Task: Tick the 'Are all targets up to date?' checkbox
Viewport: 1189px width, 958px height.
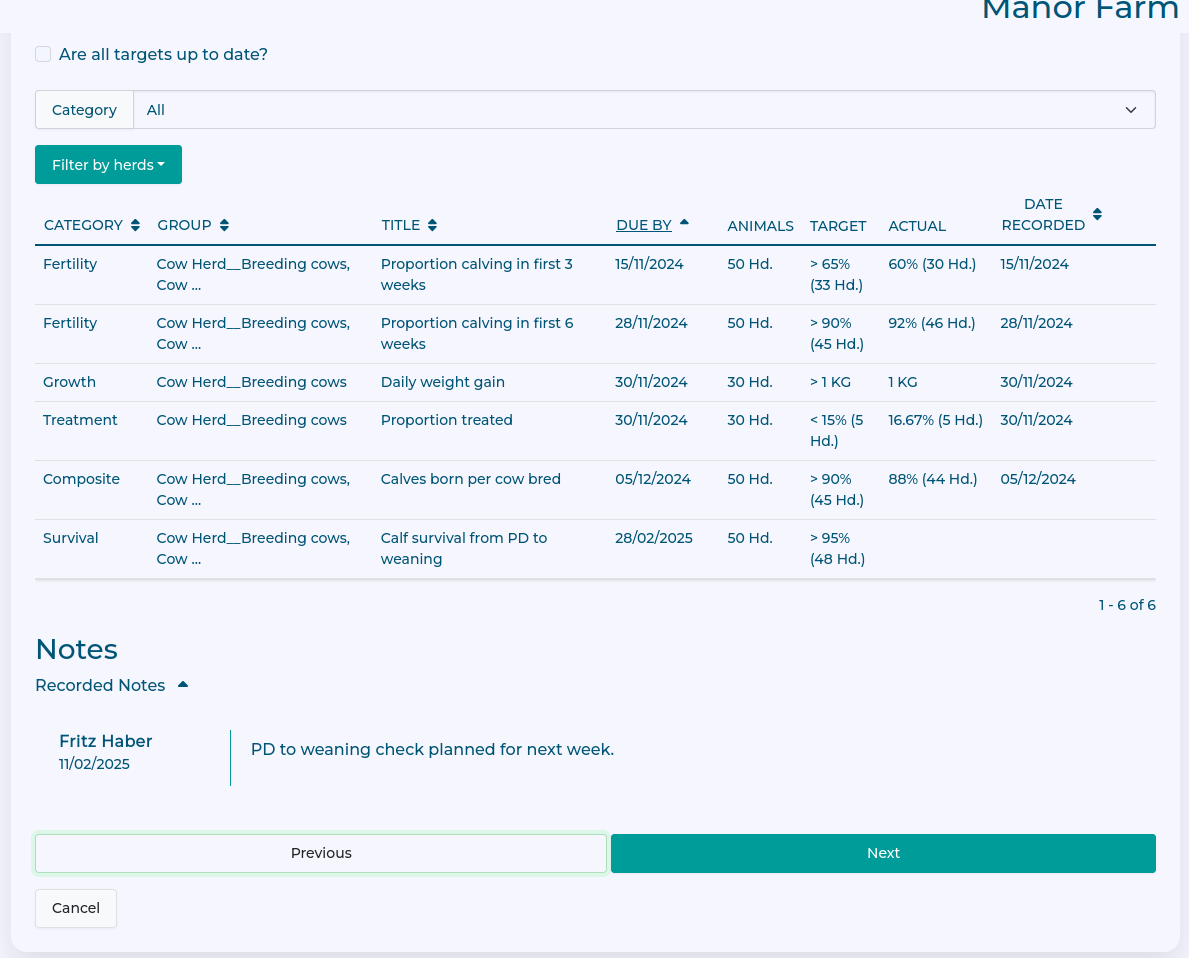Action: pos(43,54)
